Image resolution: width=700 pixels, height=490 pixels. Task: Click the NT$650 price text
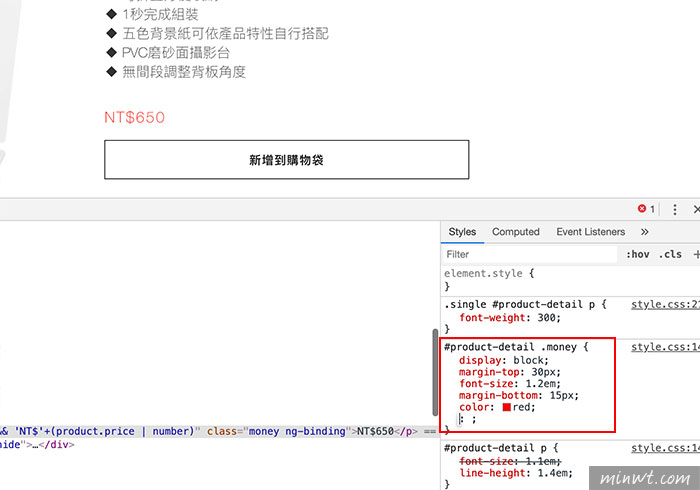134,117
